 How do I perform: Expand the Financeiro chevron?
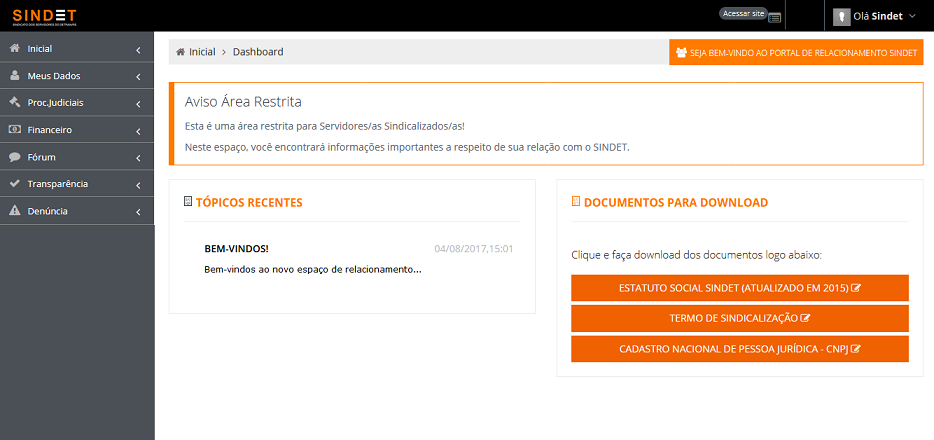coord(138,131)
